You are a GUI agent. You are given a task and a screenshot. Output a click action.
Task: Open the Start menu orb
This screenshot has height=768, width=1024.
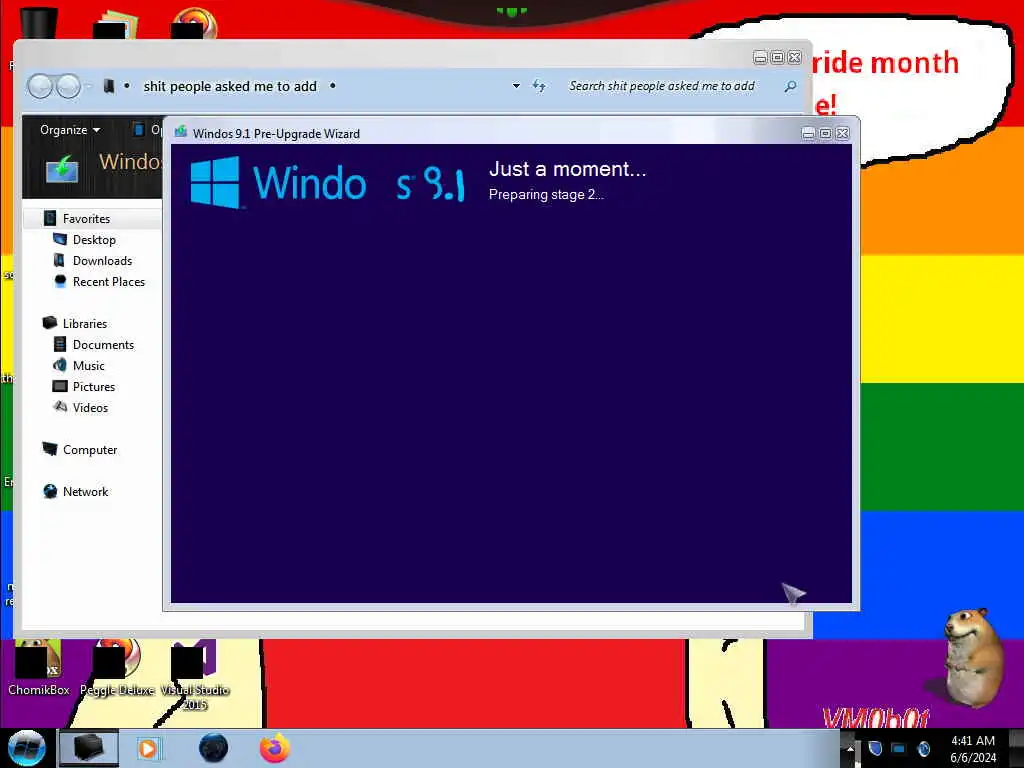(26, 748)
